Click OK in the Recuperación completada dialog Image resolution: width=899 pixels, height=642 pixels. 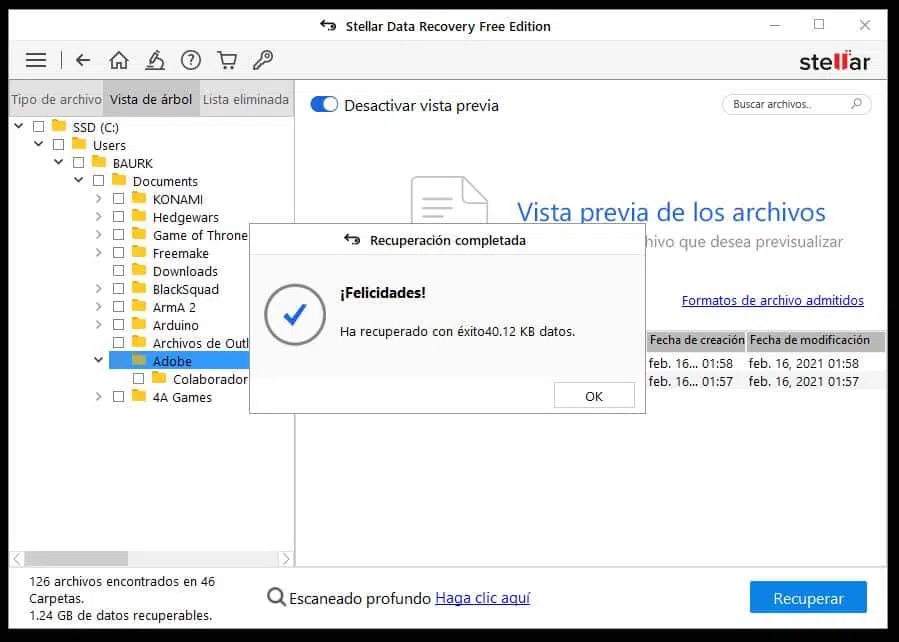coord(594,396)
